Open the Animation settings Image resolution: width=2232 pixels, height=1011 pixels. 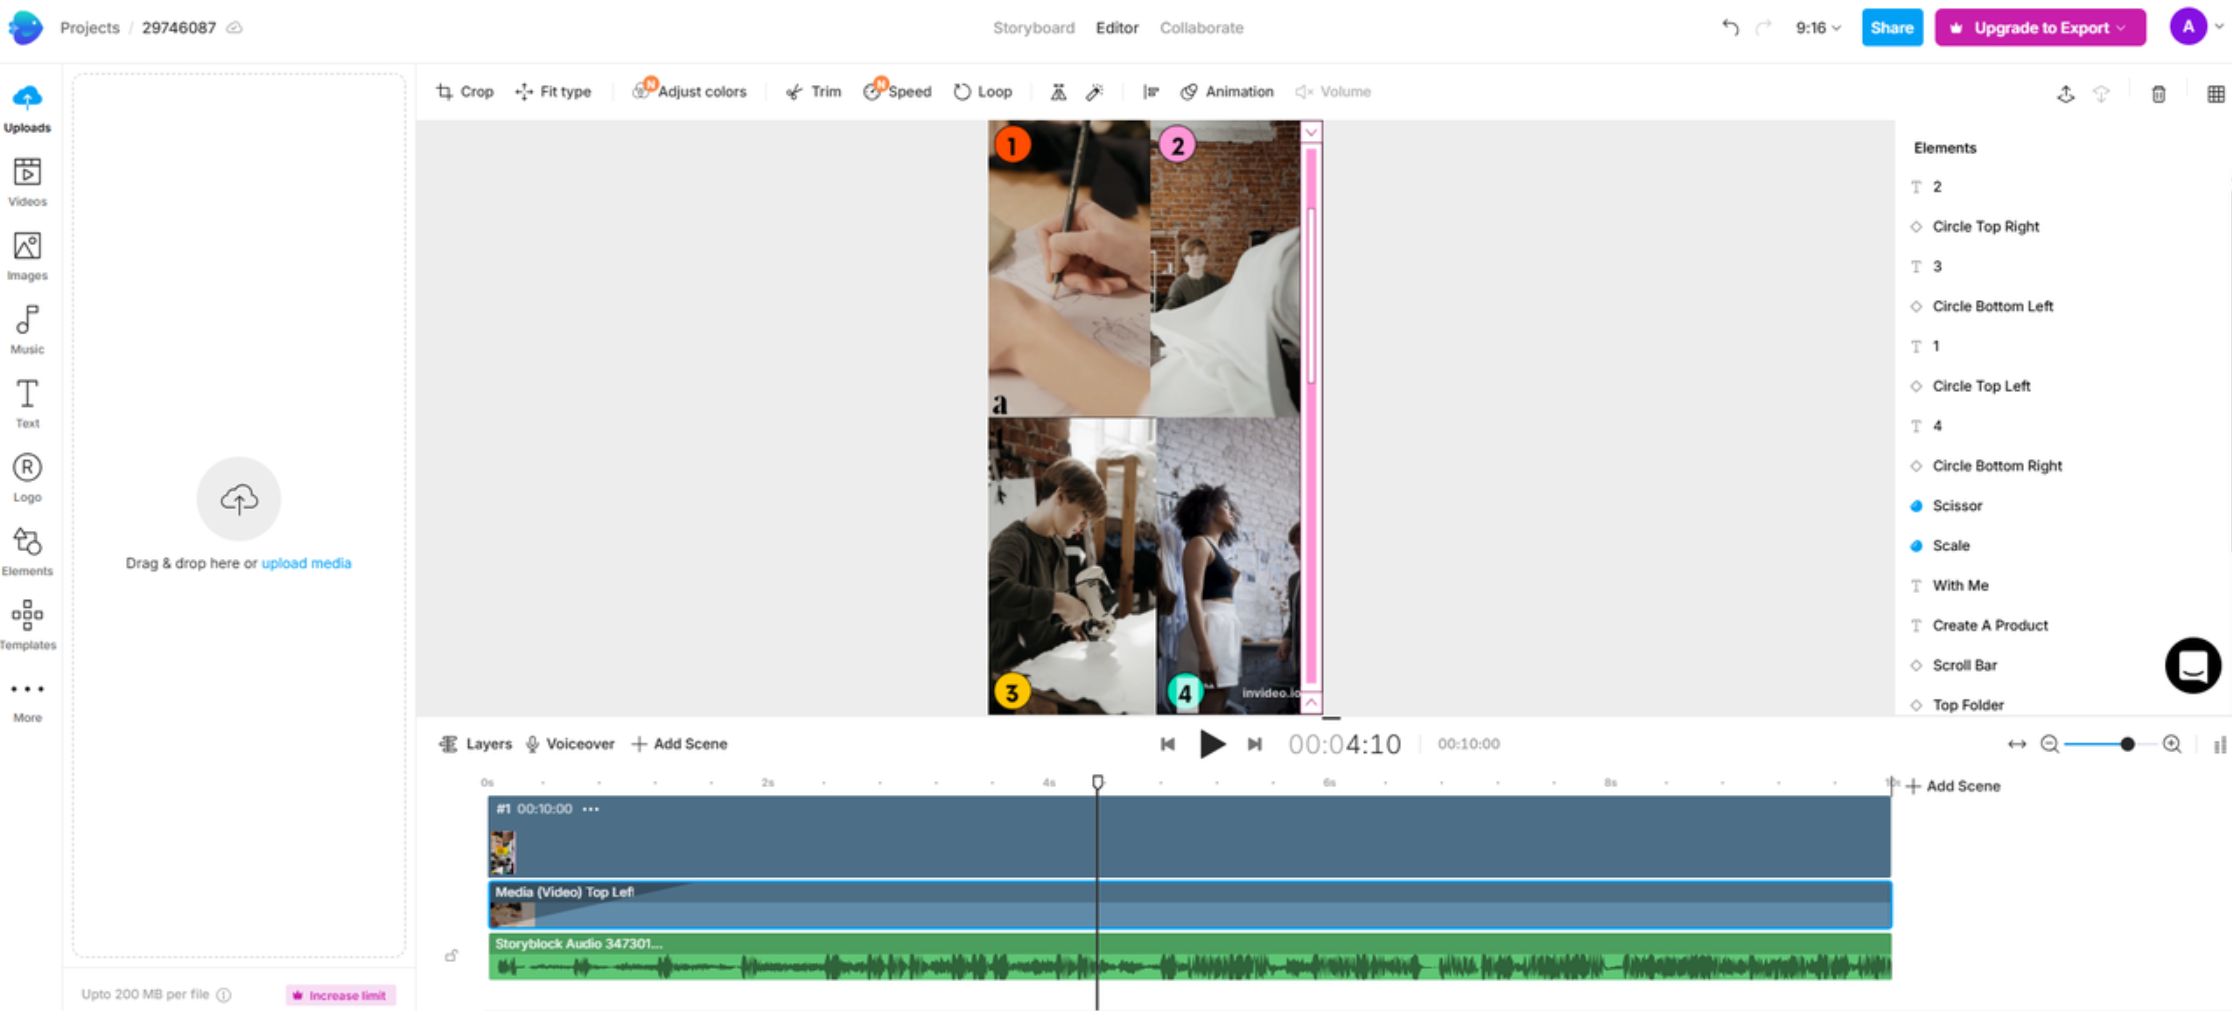1227,92
